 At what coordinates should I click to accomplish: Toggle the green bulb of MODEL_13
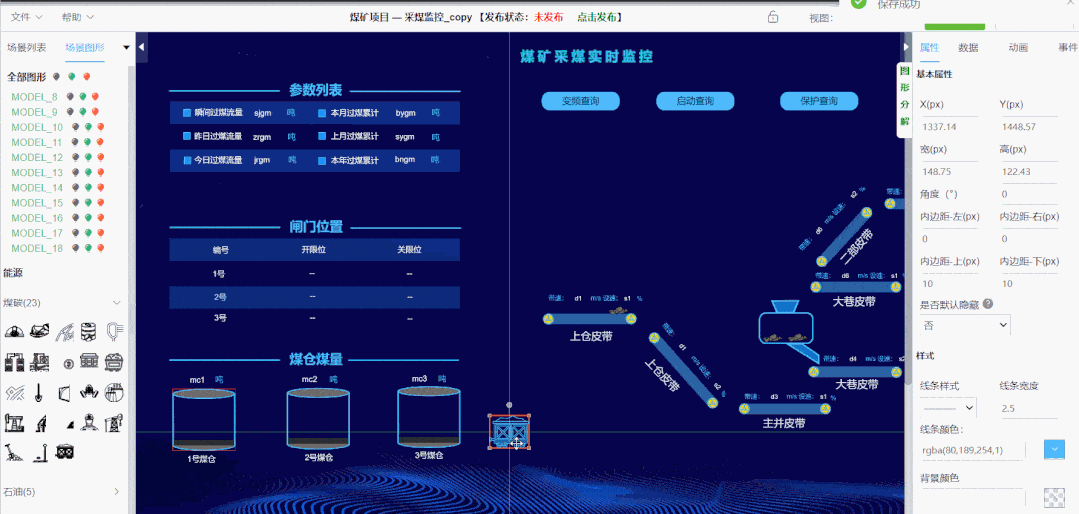point(87,173)
